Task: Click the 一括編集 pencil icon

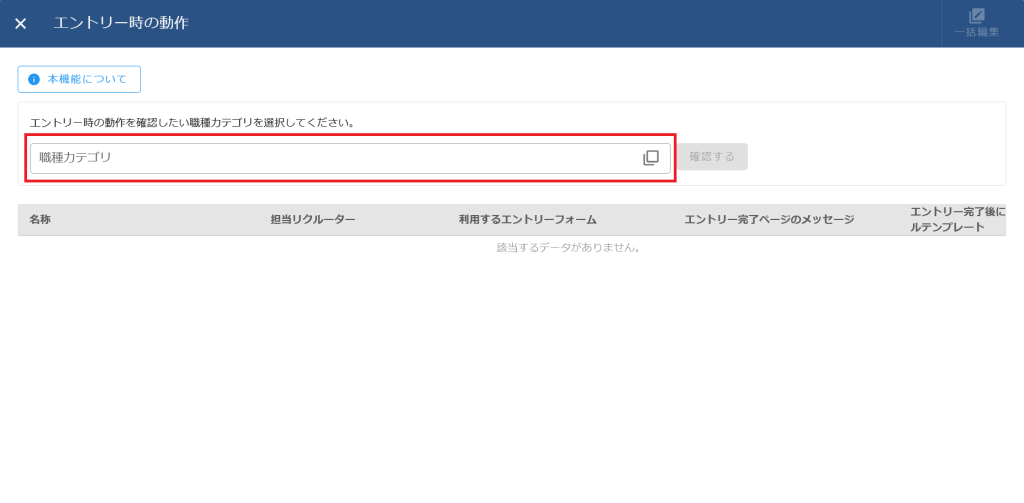Action: tap(976, 16)
